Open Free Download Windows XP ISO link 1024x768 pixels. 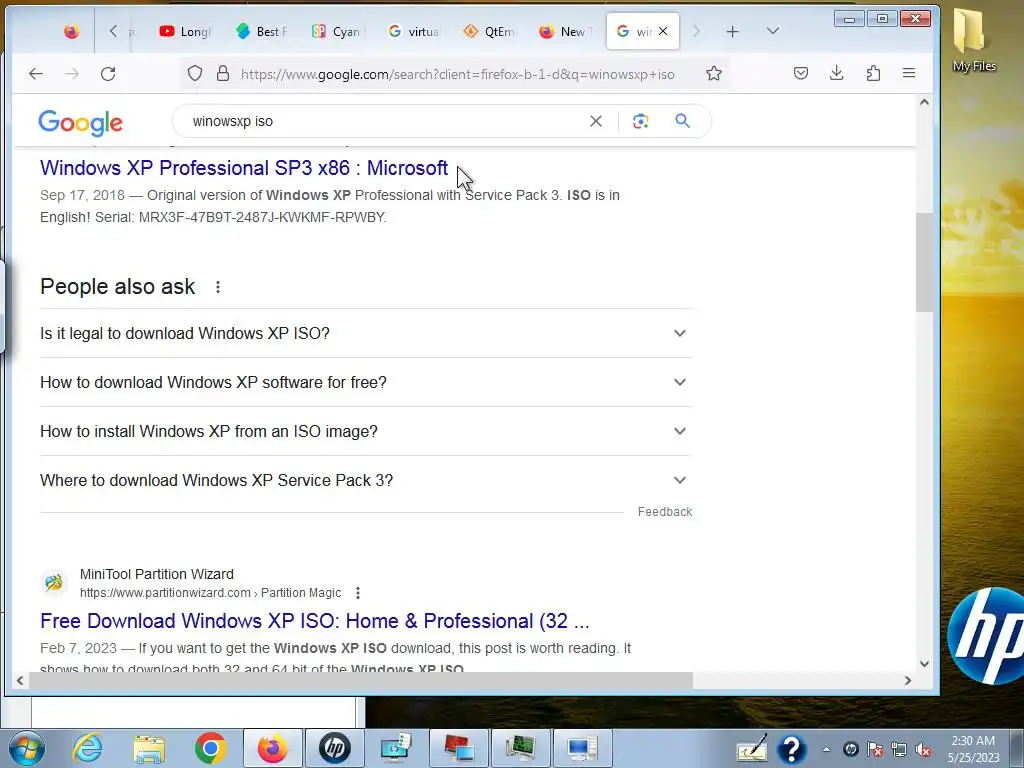[x=315, y=620]
